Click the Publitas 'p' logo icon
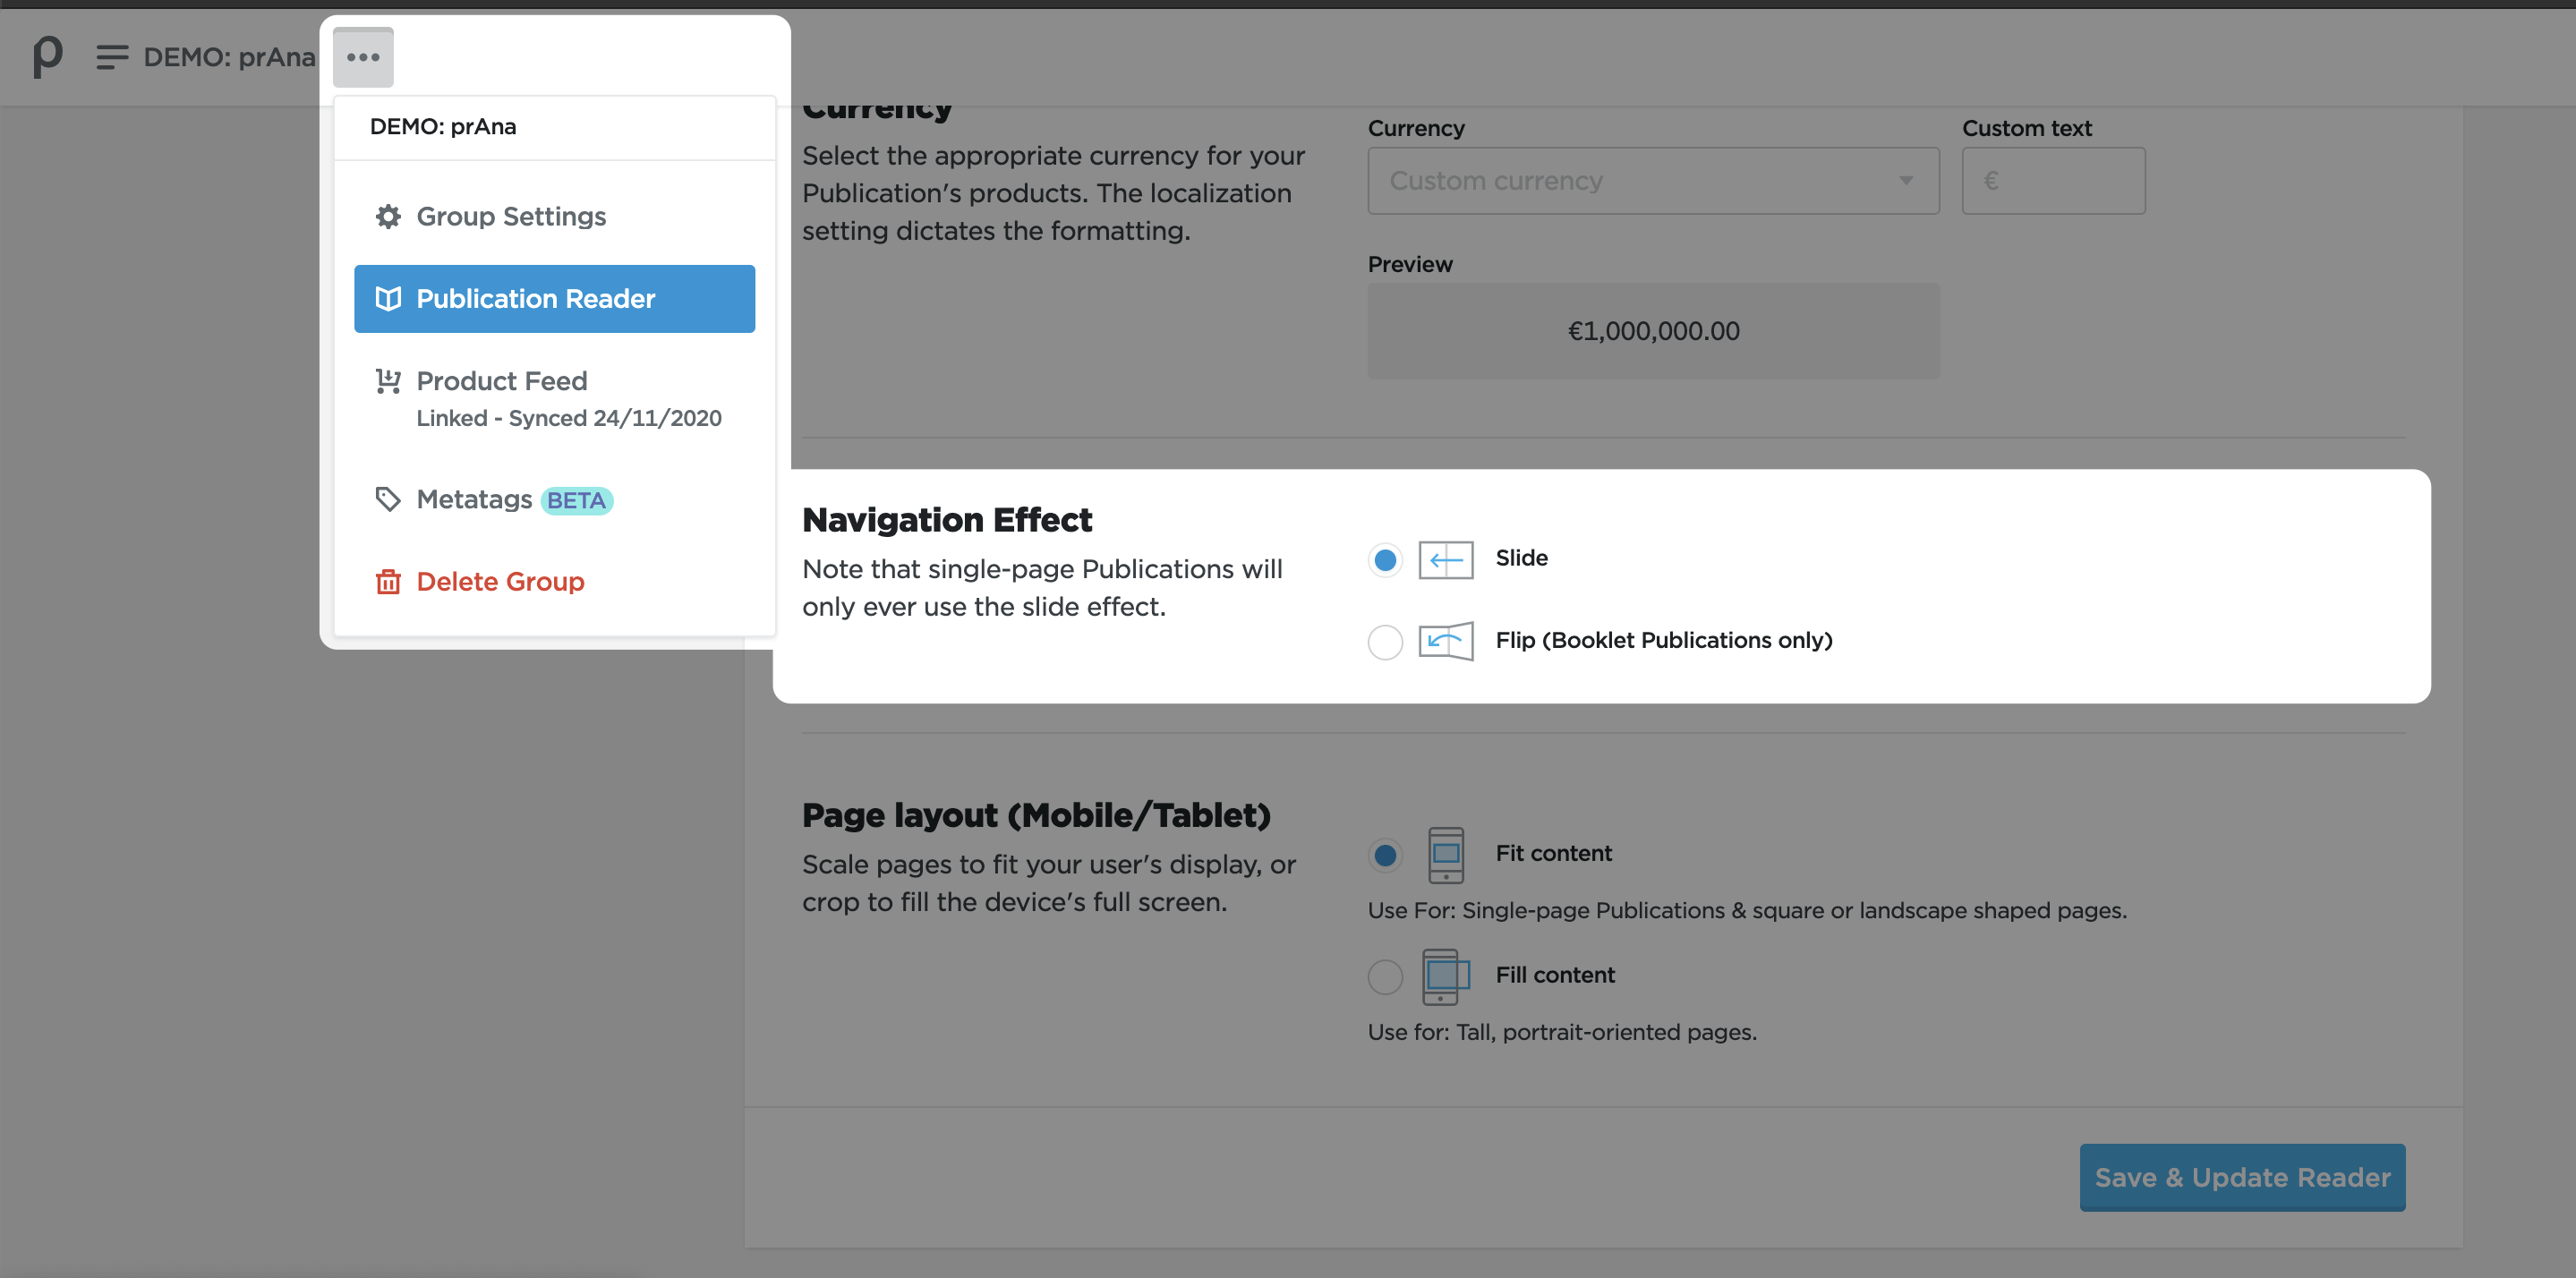The height and width of the screenshot is (1278, 2576). click(x=47, y=56)
